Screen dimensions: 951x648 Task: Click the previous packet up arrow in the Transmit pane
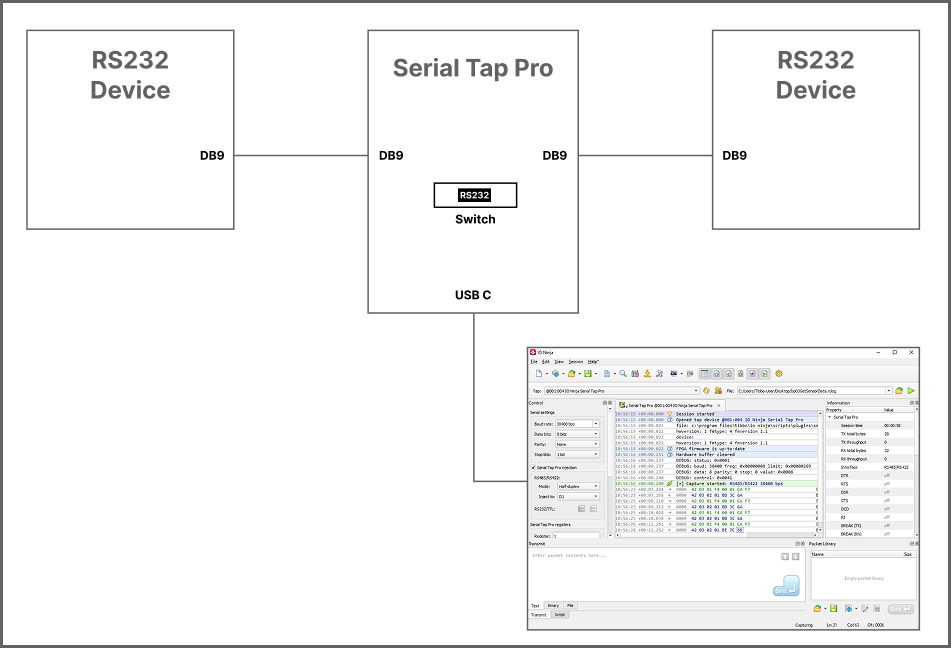pyautogui.click(x=785, y=556)
